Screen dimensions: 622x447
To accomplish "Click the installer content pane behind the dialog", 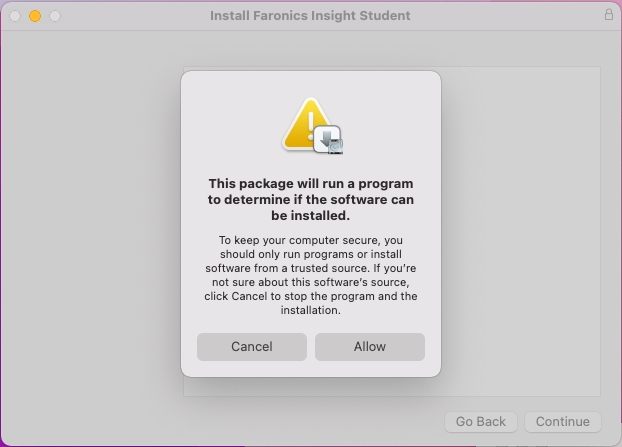I will click(520, 230).
